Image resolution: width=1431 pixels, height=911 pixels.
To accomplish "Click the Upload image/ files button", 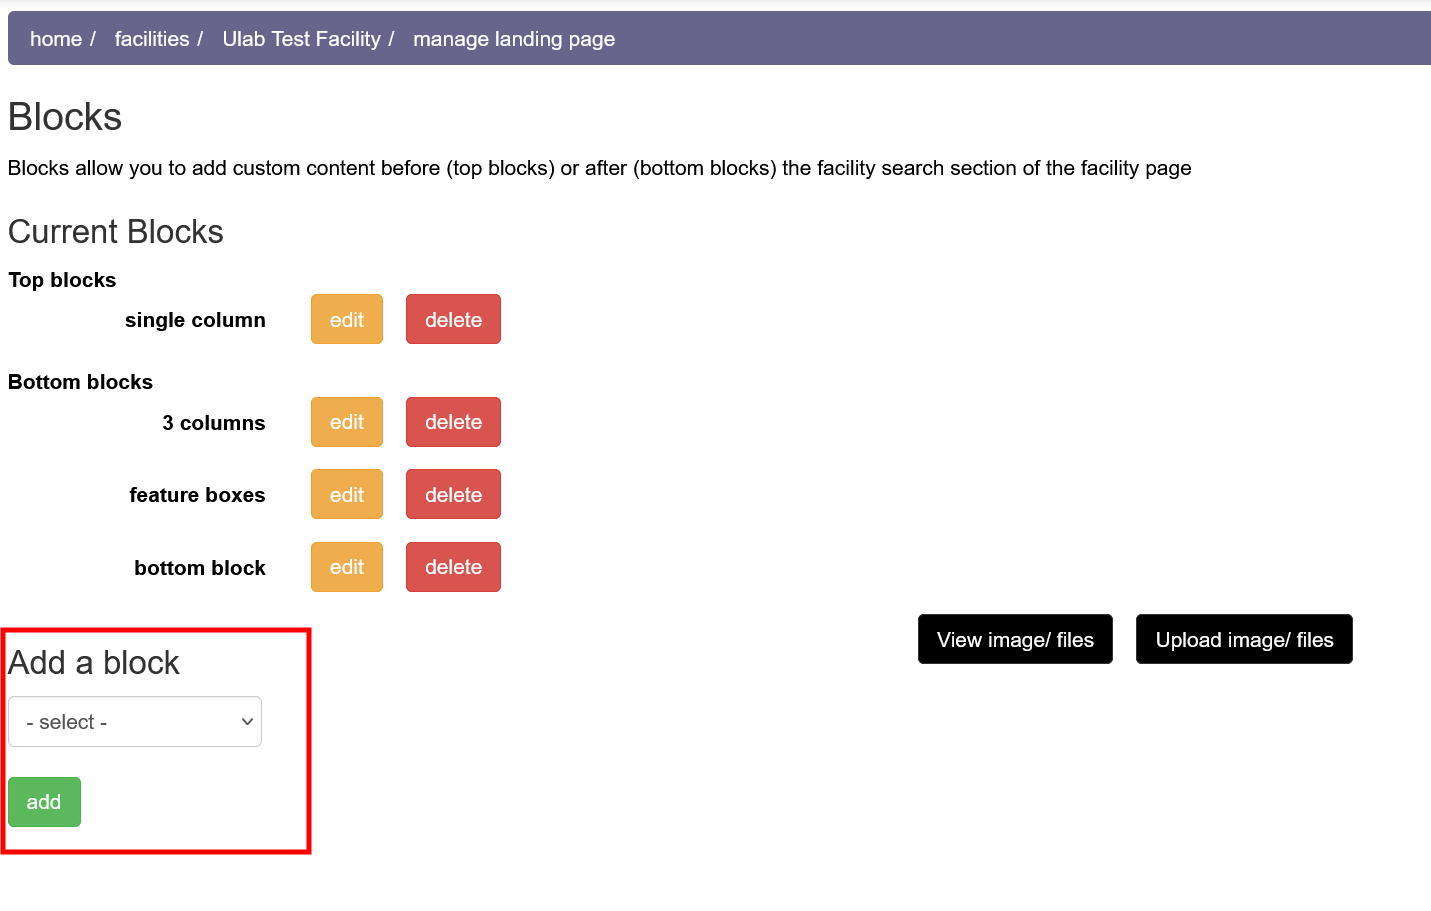I will coord(1243,640).
